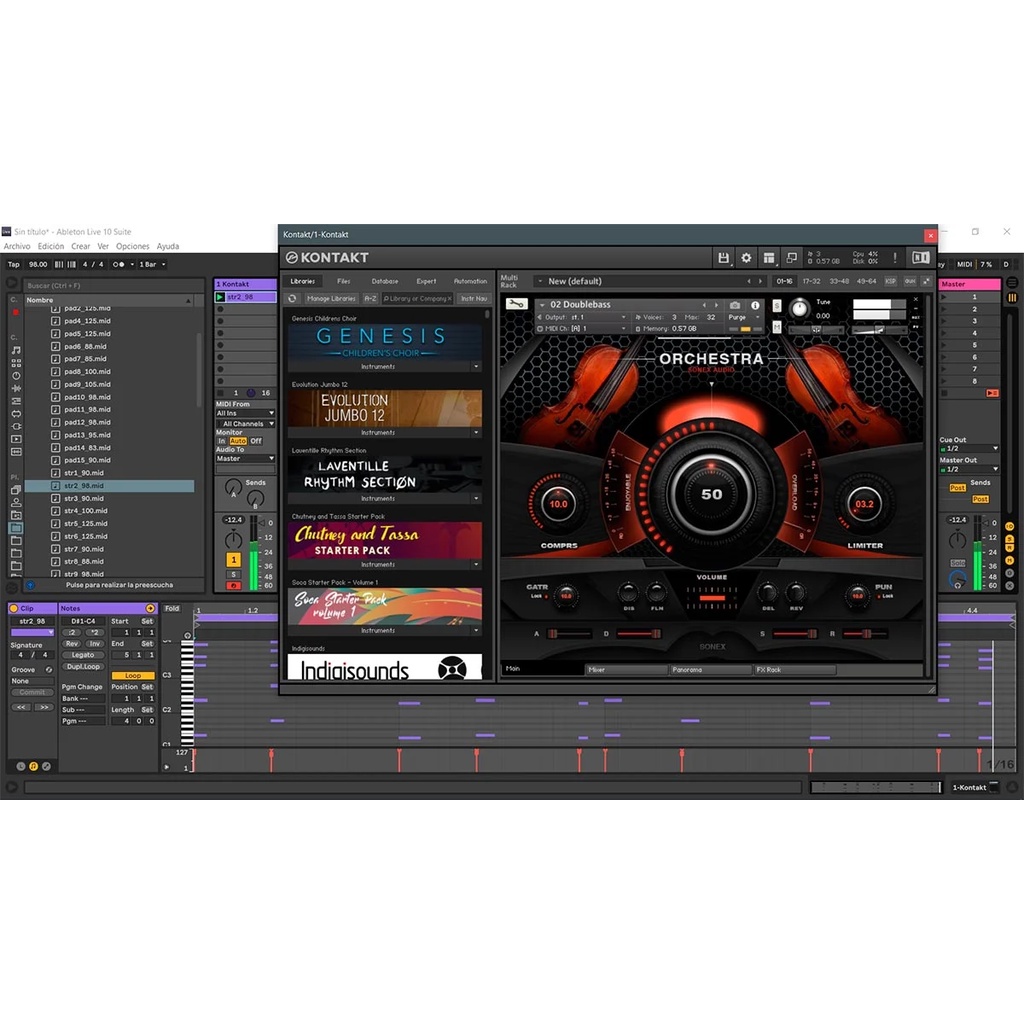This screenshot has height=1024, width=1024.
Task: Switch to Kontakt Database tab
Action: 385,281
